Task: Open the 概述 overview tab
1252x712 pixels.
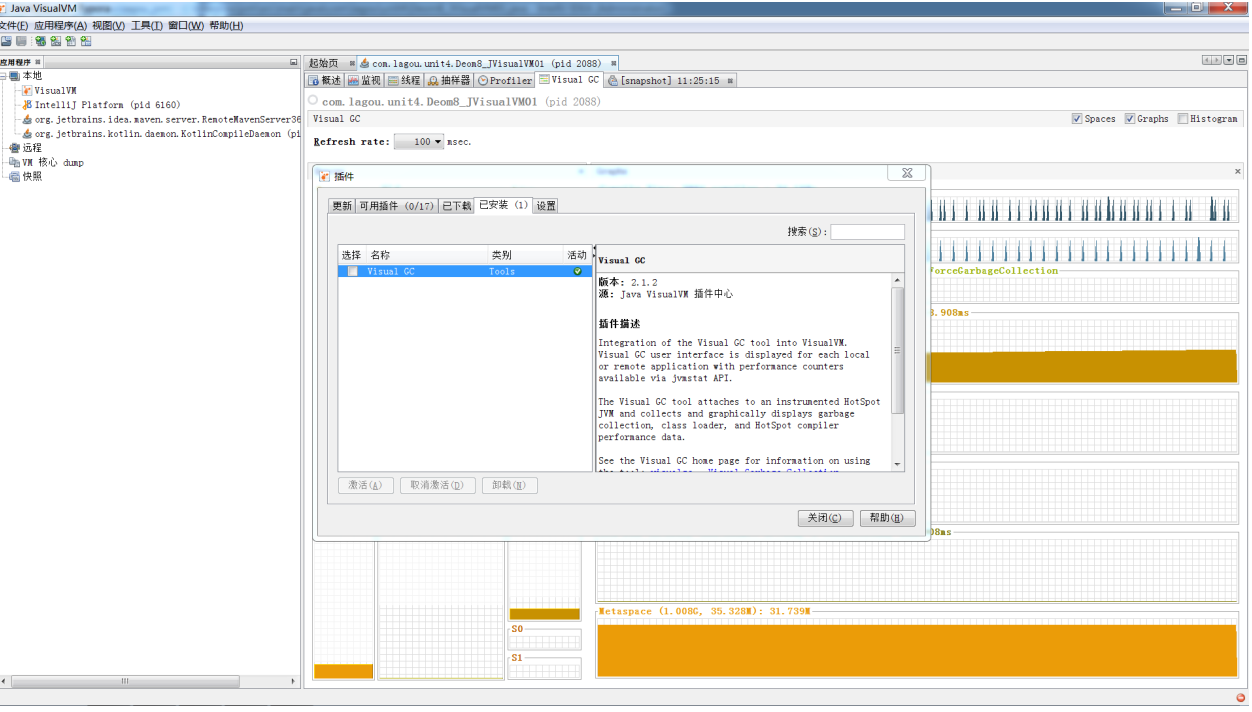Action: tap(325, 80)
